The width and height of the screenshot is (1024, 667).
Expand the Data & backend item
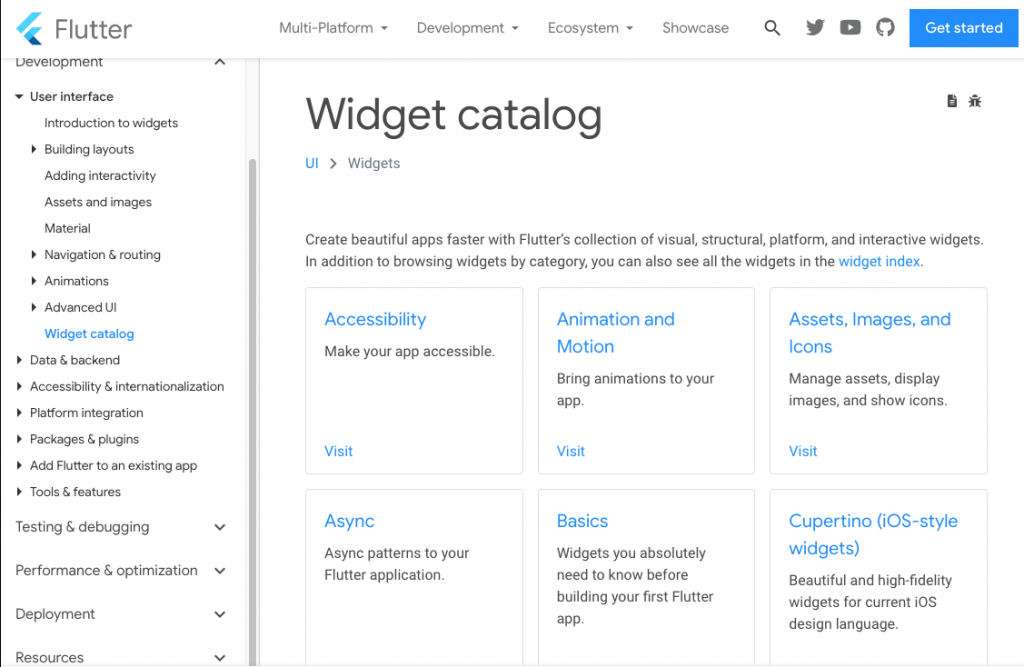pyautogui.click(x=19, y=360)
